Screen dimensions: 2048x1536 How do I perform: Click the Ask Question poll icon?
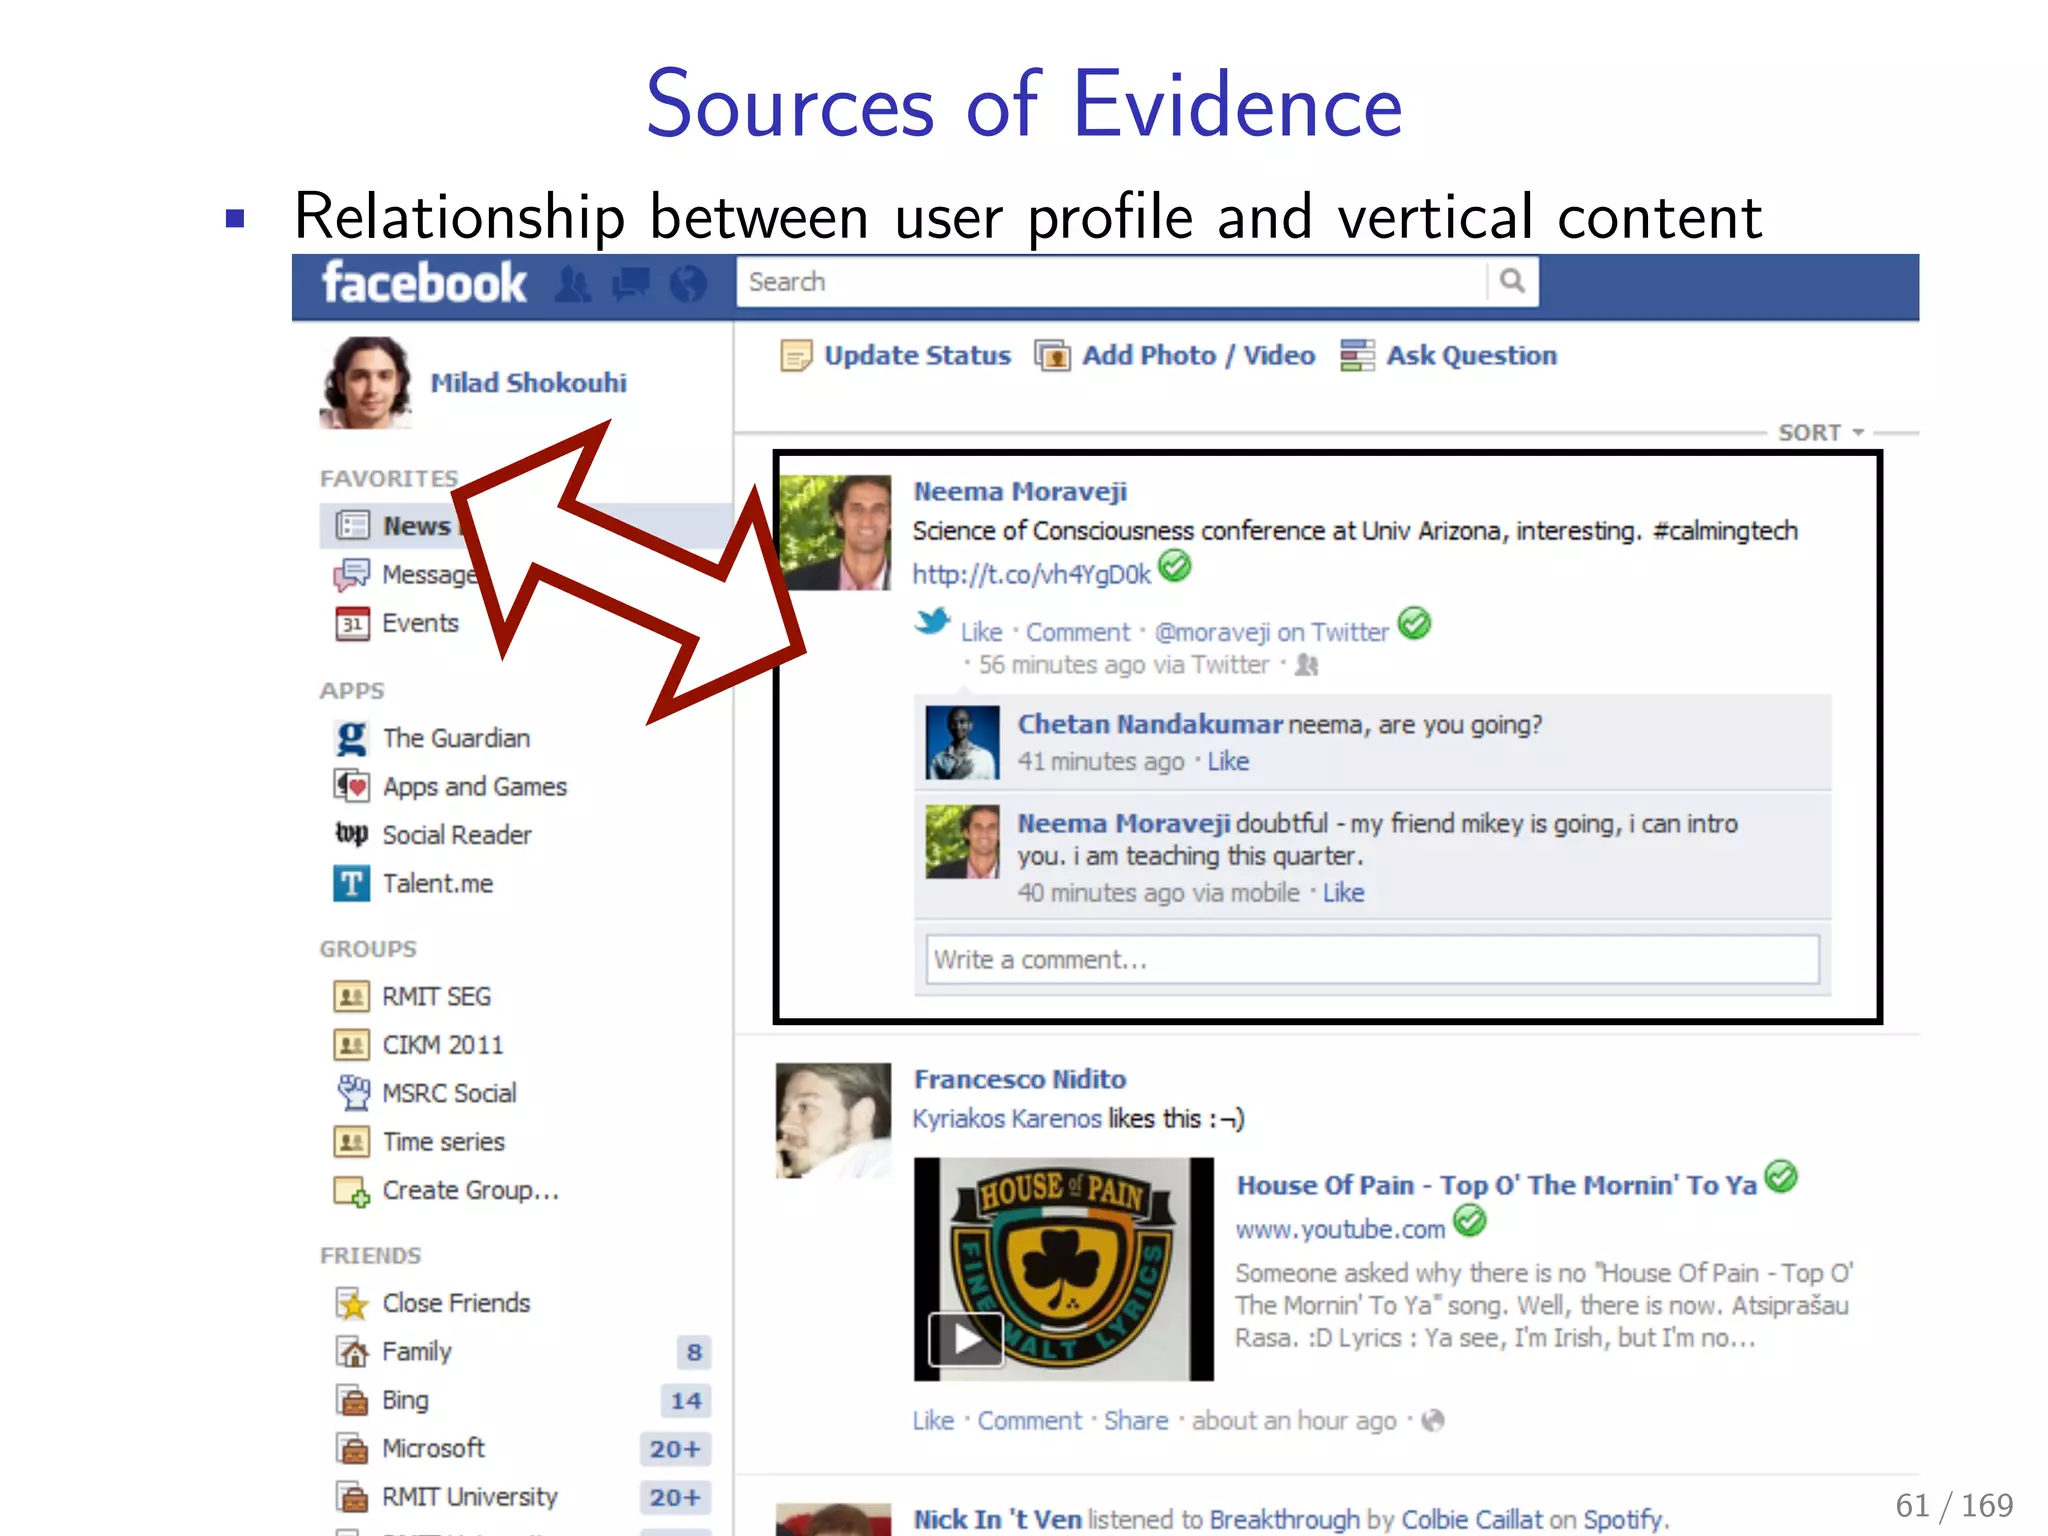tap(1357, 356)
